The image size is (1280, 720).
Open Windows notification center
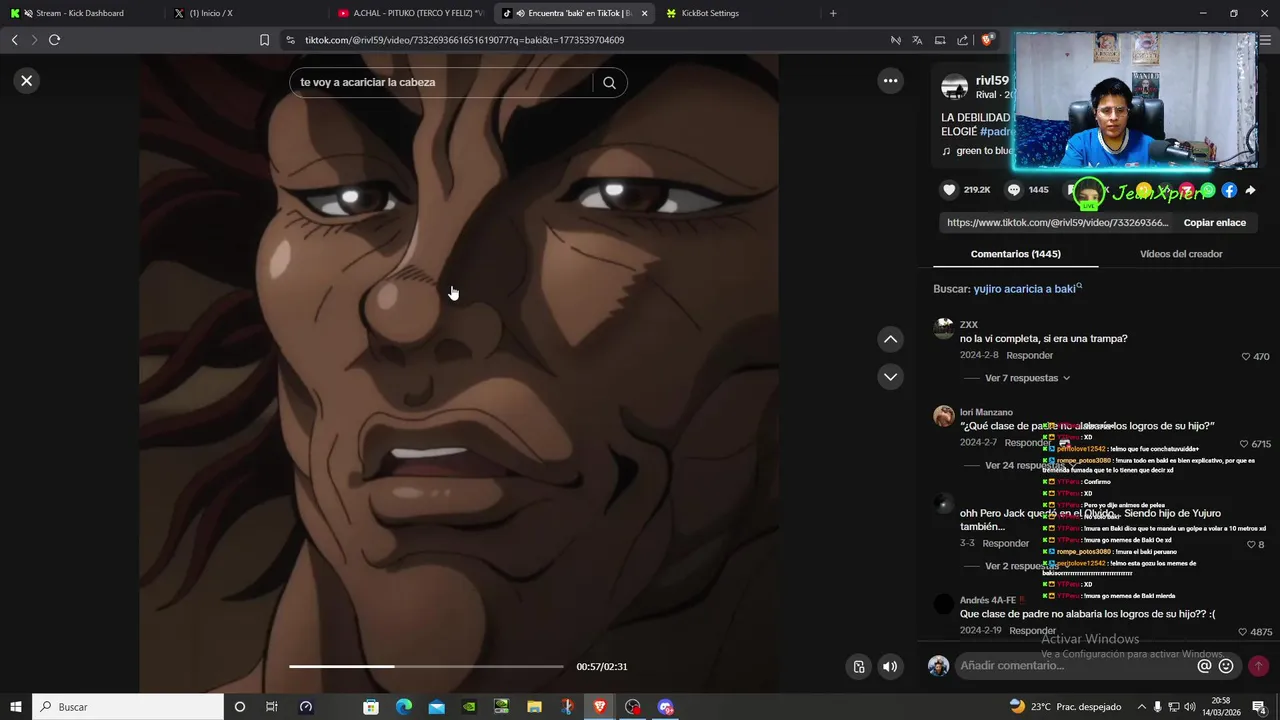pos(1259,707)
